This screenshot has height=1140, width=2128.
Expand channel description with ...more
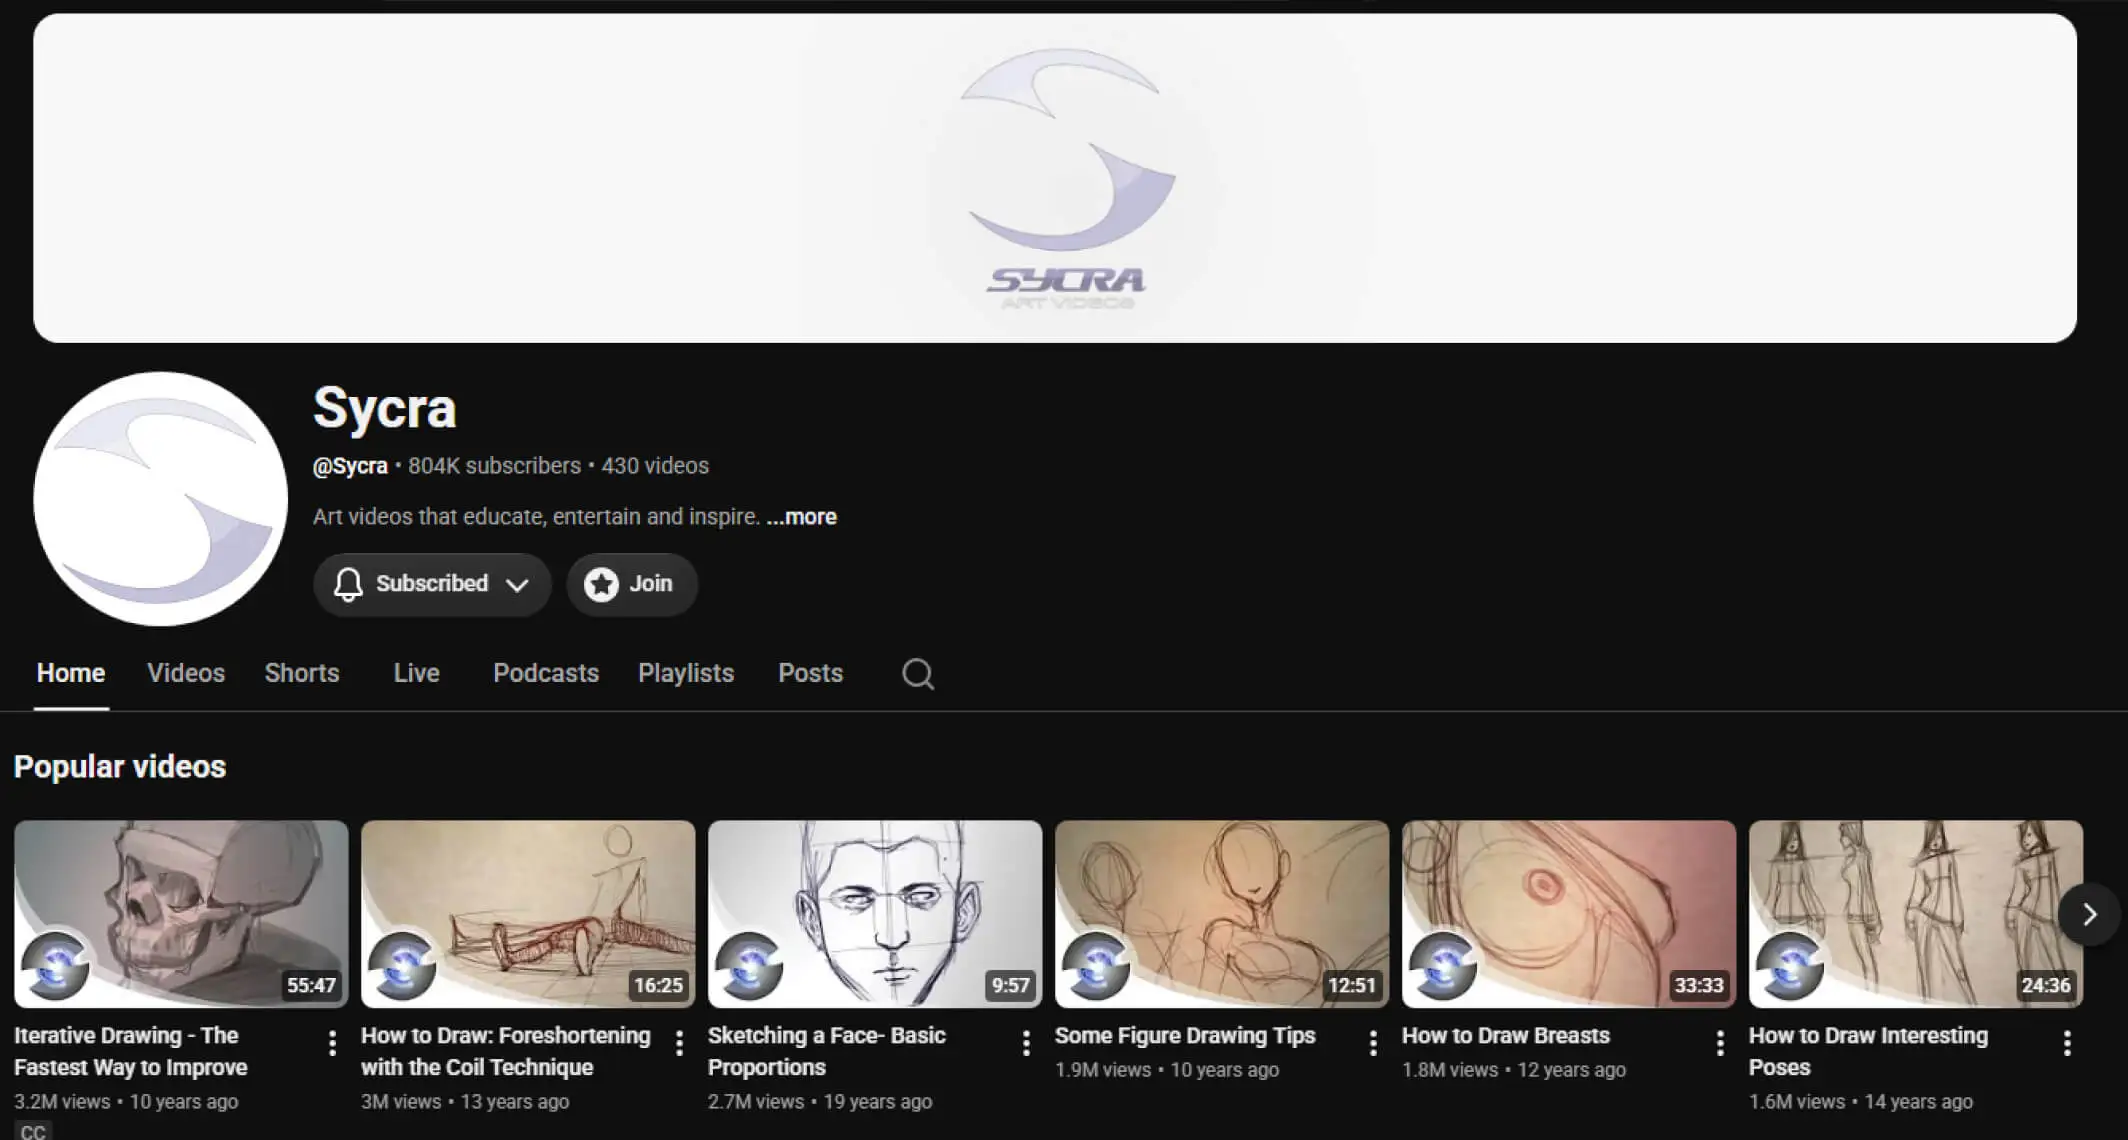tap(802, 517)
